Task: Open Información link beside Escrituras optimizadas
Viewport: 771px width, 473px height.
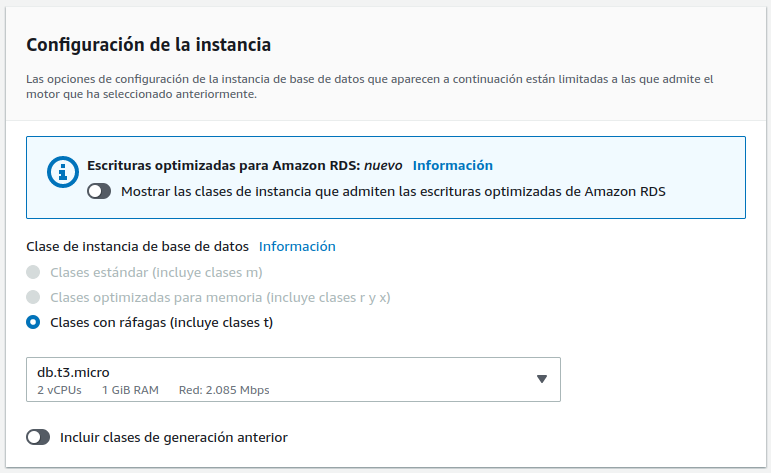Action: point(452,165)
